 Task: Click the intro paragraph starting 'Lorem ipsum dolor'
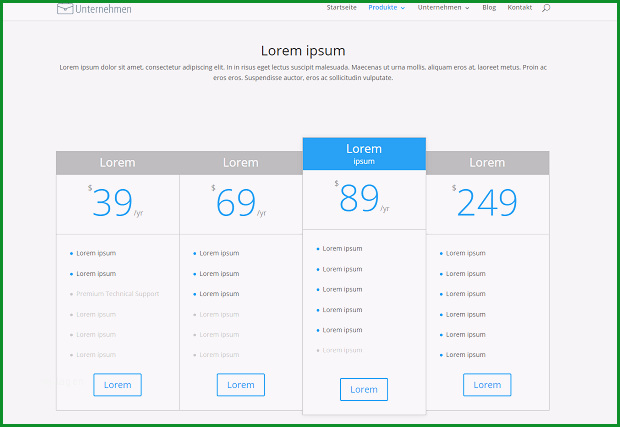(x=303, y=72)
